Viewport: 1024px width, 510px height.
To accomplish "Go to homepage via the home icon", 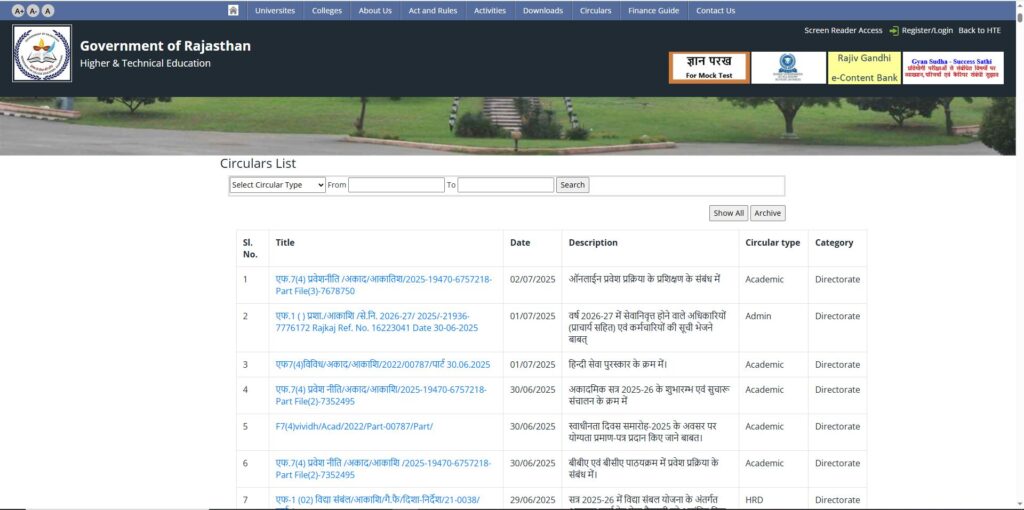I will tap(233, 10).
